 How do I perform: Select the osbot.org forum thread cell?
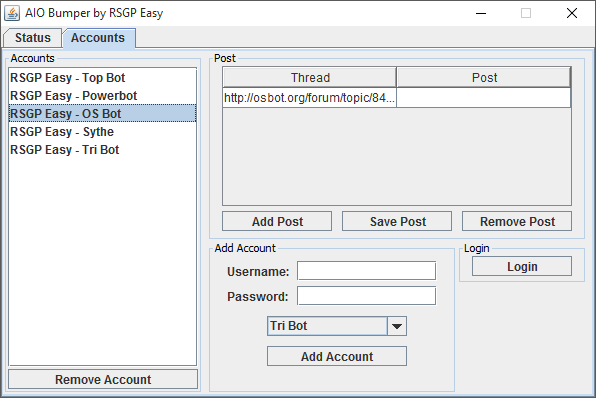click(x=309, y=98)
